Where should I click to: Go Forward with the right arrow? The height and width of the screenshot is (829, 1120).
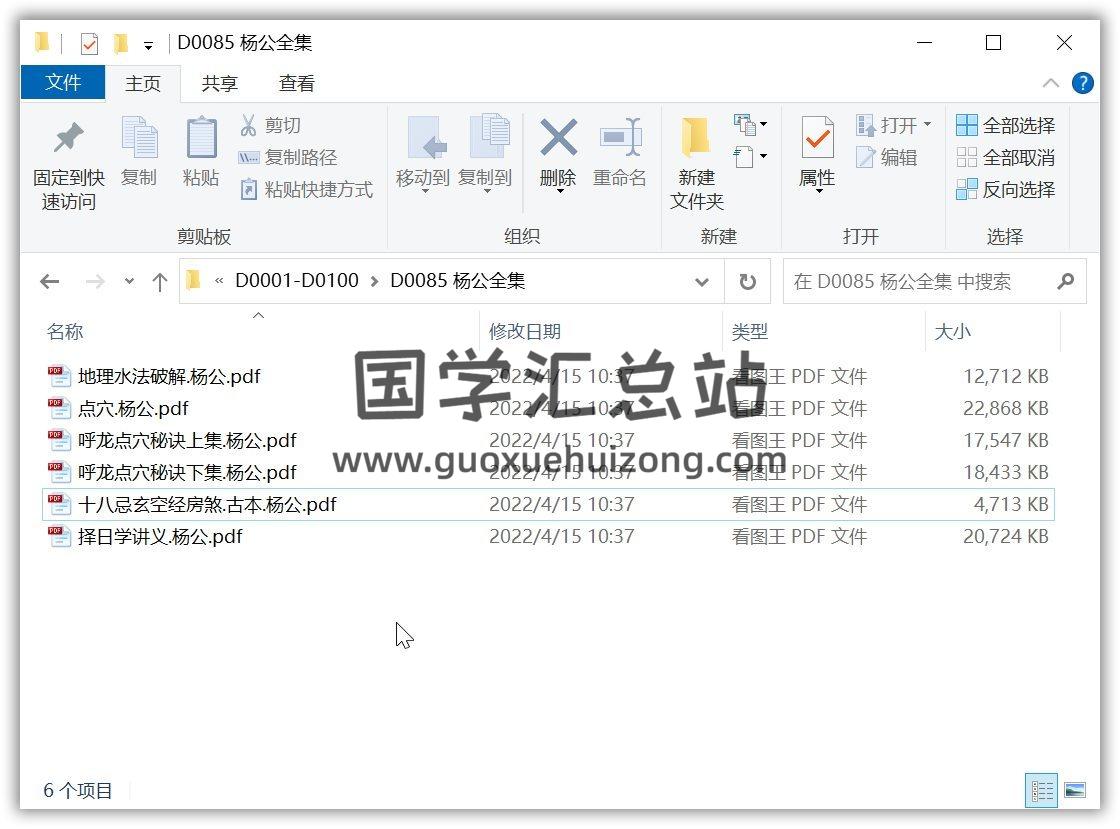[95, 282]
